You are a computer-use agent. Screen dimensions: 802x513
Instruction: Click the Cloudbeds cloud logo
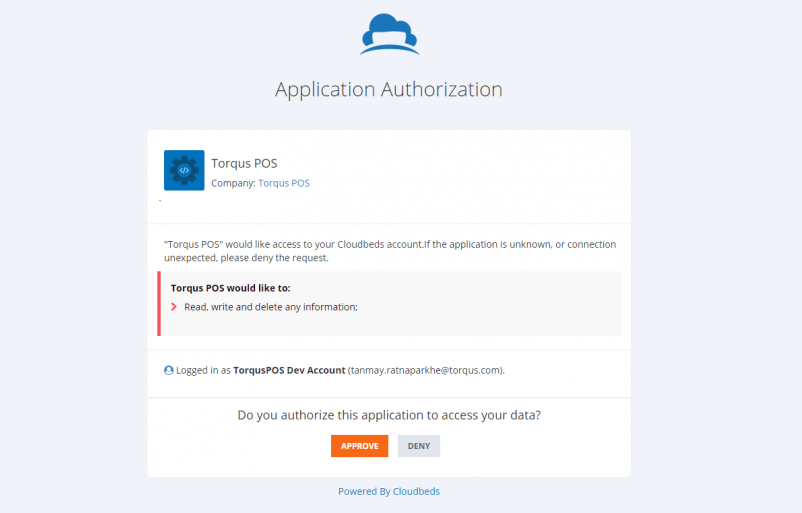click(389, 34)
